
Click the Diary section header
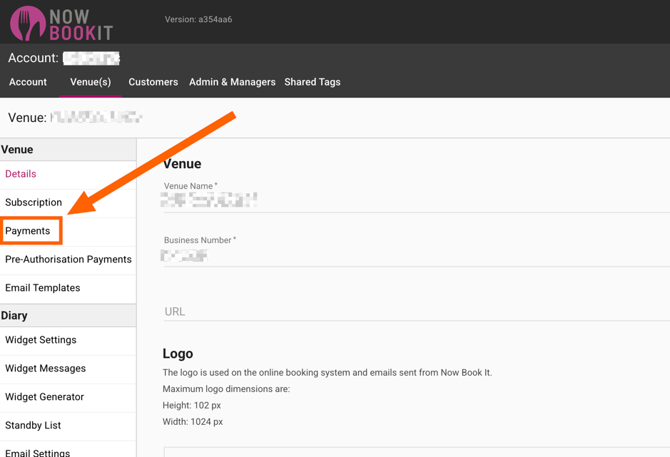15,316
